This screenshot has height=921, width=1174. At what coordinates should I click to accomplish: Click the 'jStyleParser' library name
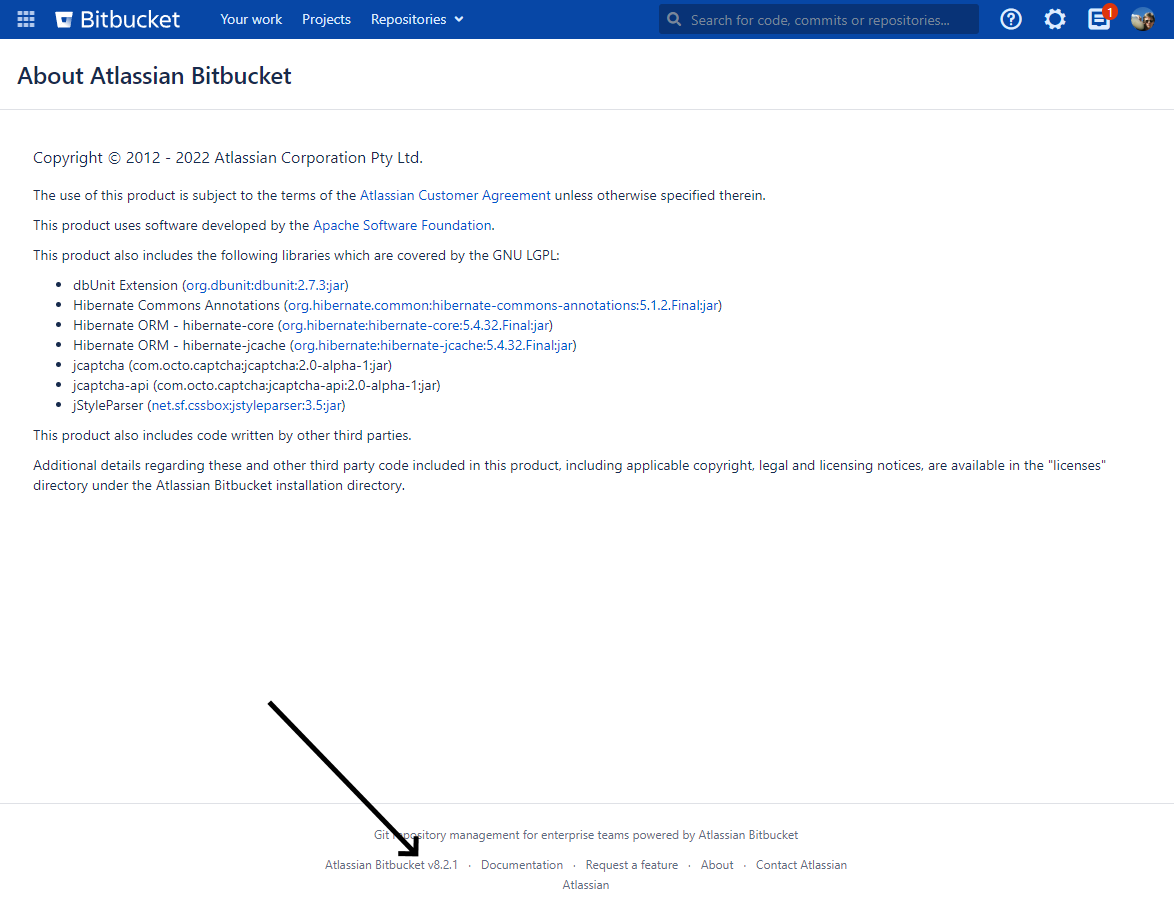pos(108,405)
